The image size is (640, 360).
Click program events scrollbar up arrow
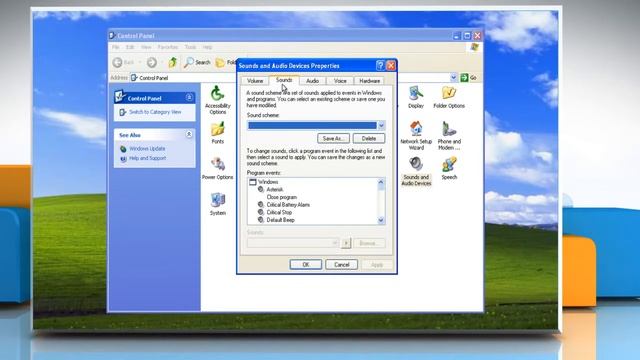click(381, 182)
